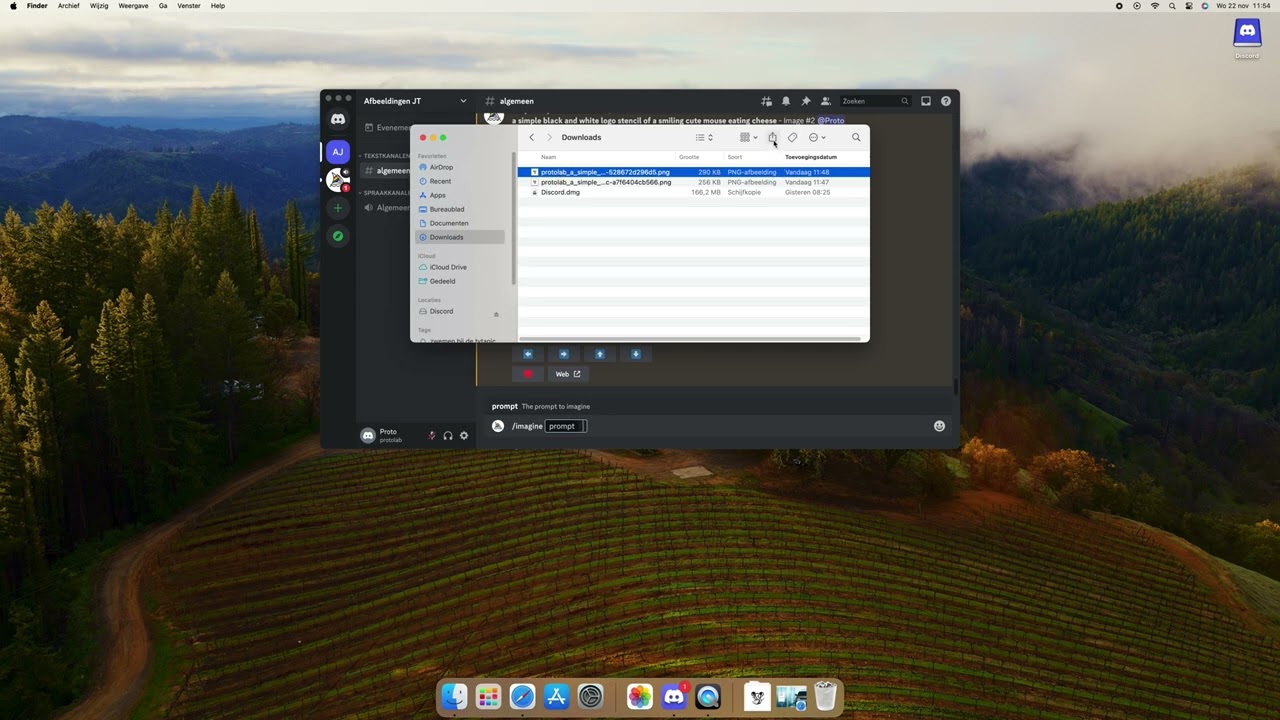Toggle microphone mute in Discord user panel
Image resolution: width=1280 pixels, height=720 pixels.
pyautogui.click(x=432, y=436)
